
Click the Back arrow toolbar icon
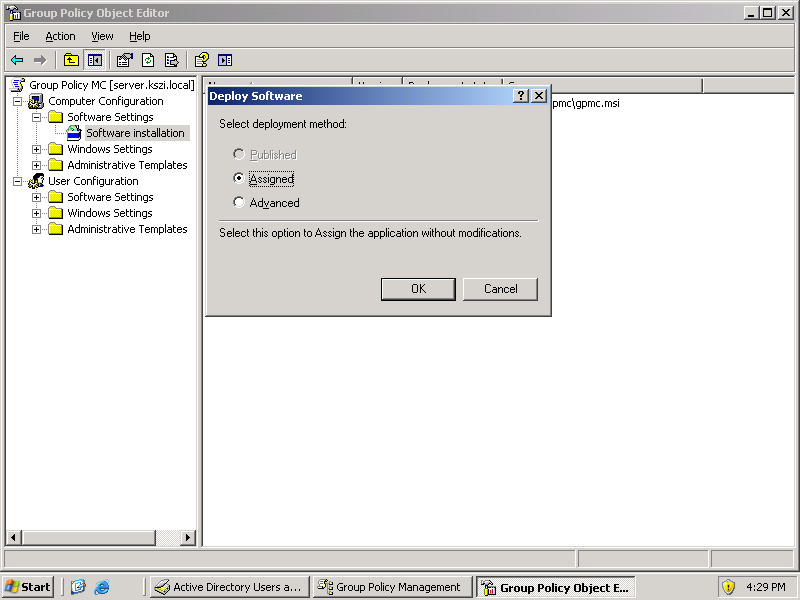[x=17, y=60]
